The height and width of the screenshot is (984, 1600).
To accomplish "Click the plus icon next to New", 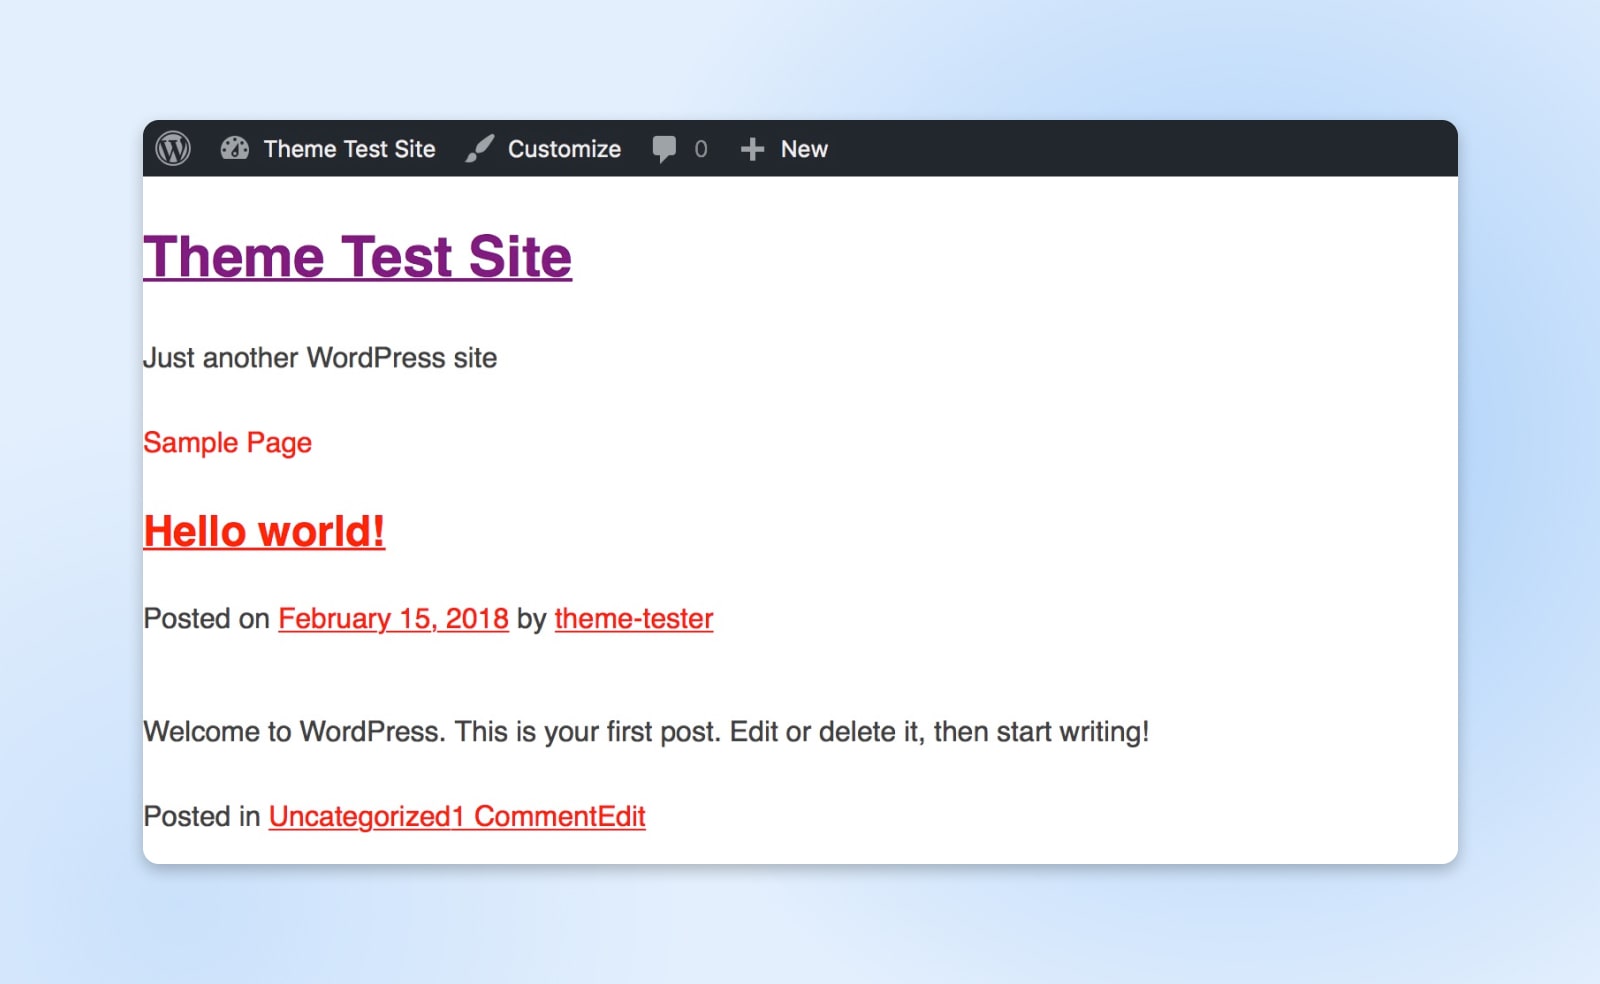I will tap(751, 149).
